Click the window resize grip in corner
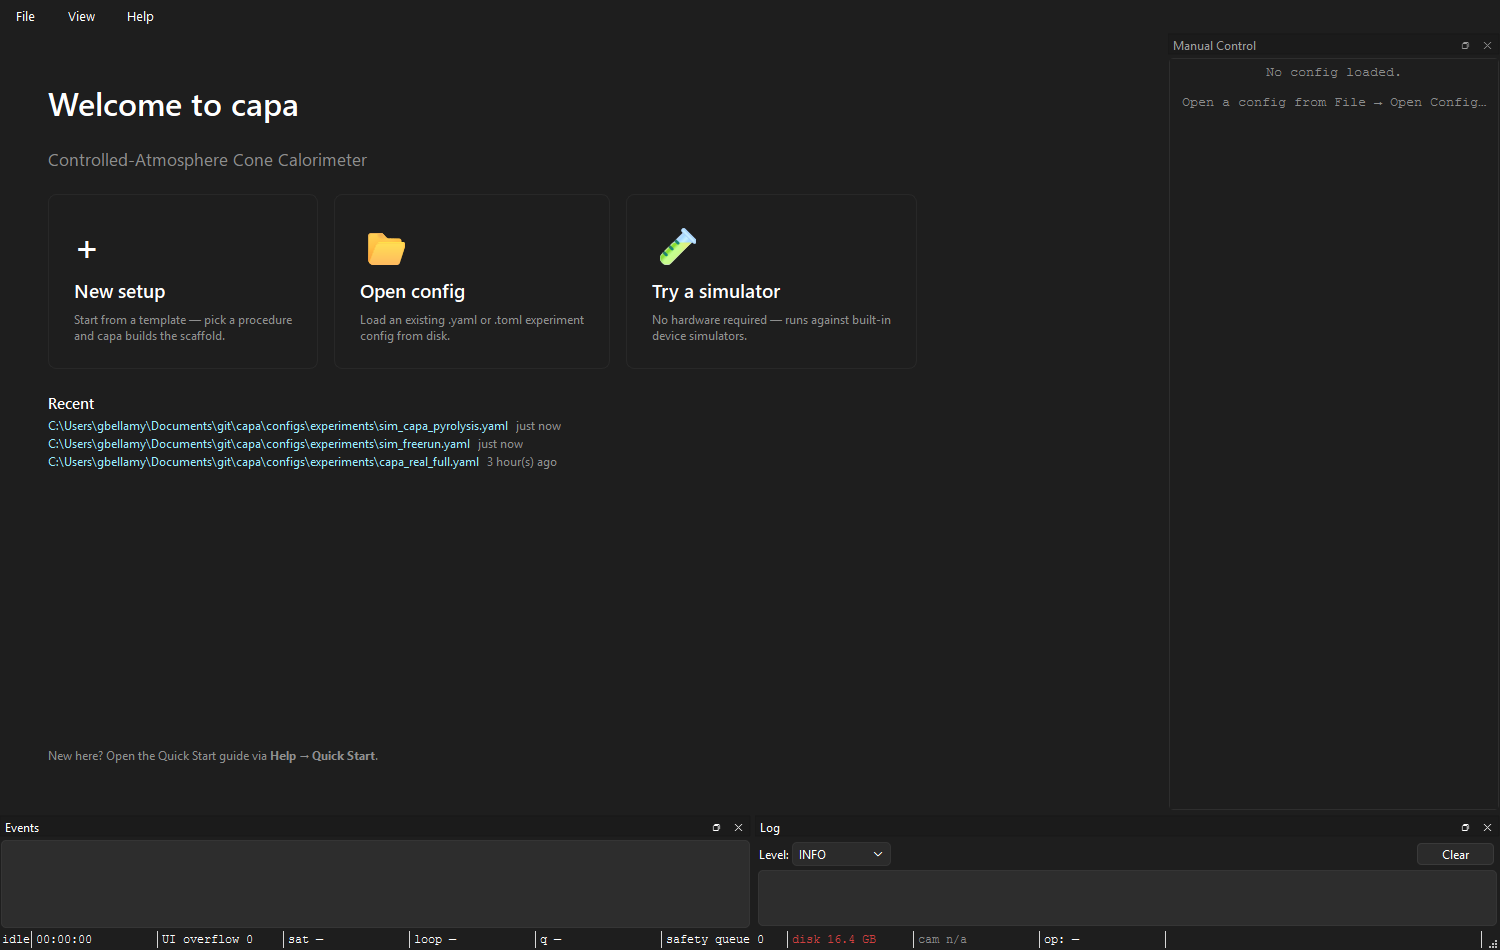The image size is (1500, 950). (1492, 942)
